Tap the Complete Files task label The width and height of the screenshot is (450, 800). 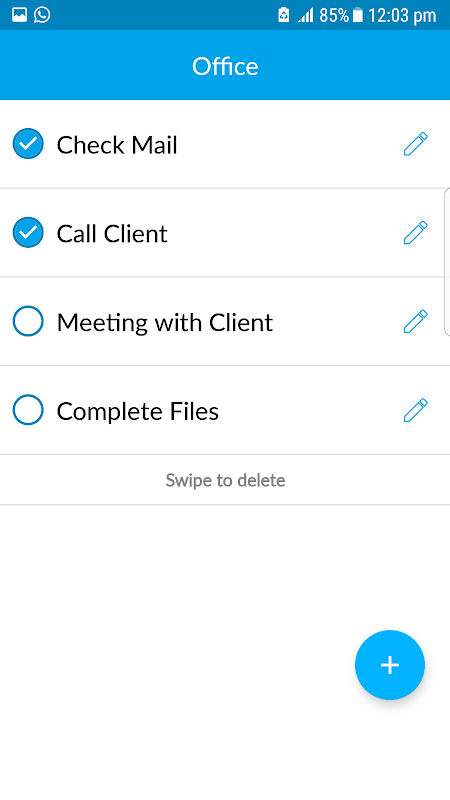[x=138, y=411]
